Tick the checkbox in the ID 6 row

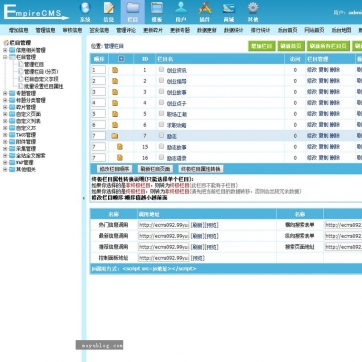coord(161,124)
